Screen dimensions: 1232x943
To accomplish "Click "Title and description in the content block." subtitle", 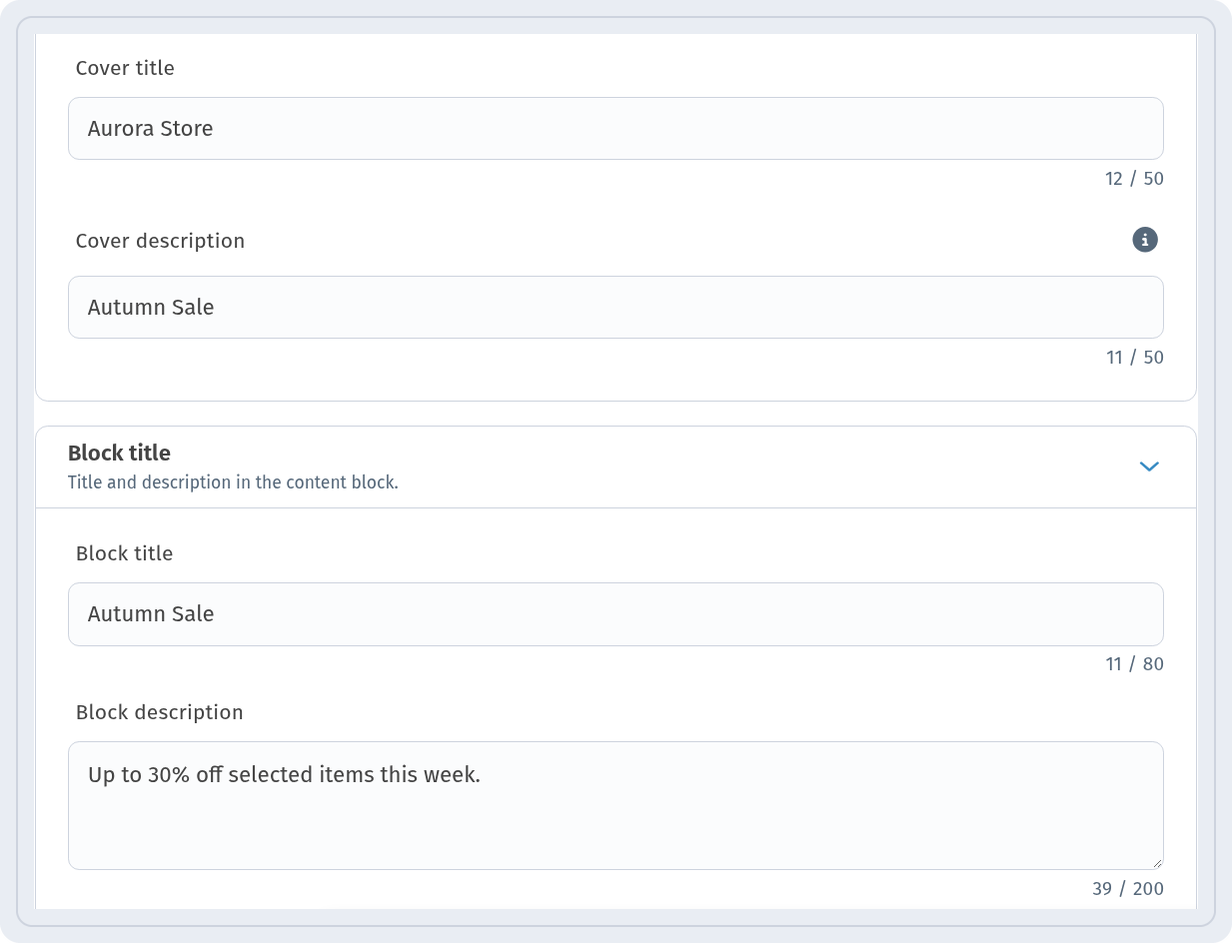I will click(x=233, y=482).
